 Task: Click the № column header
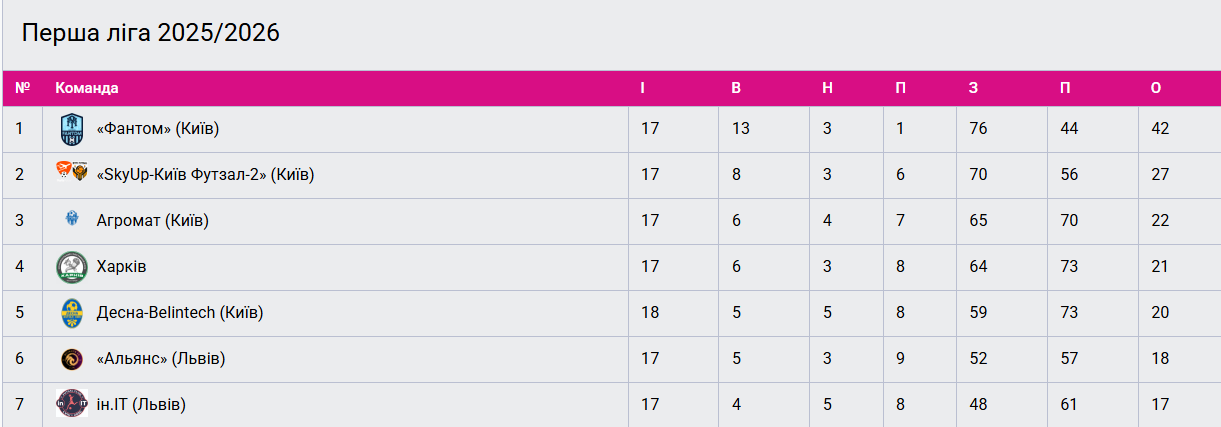[22, 88]
